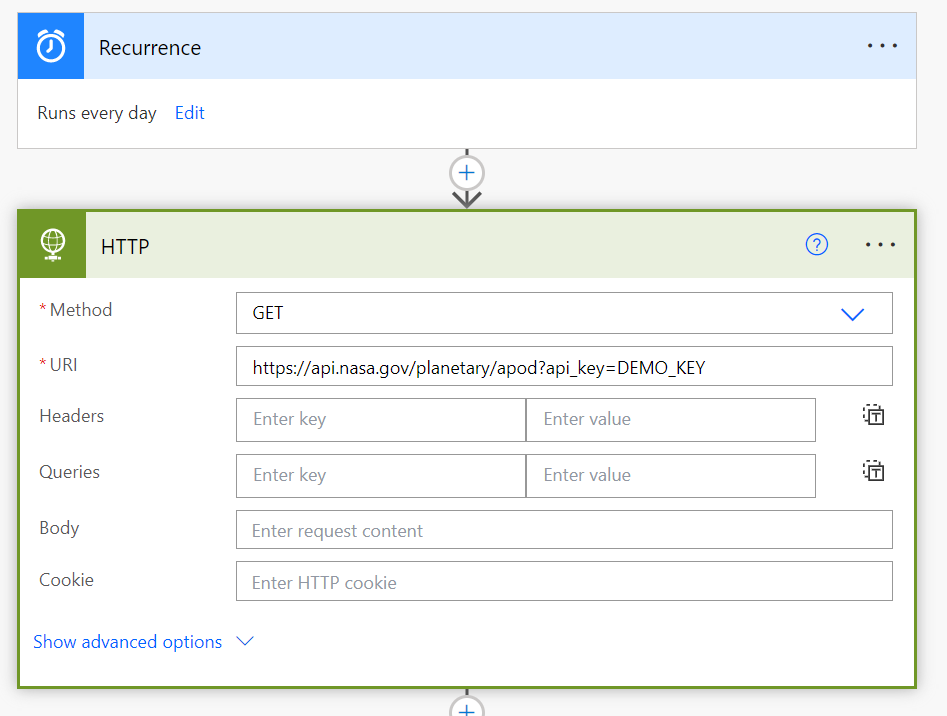
Task: Click Edit link in Recurrence step
Action: (x=189, y=113)
